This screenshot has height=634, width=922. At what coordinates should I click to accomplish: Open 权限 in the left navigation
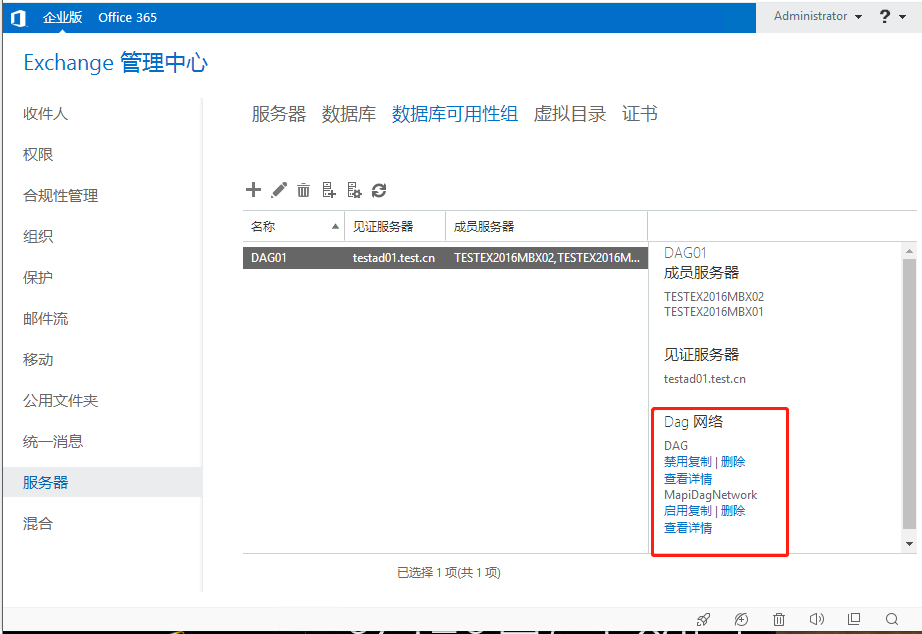point(38,155)
